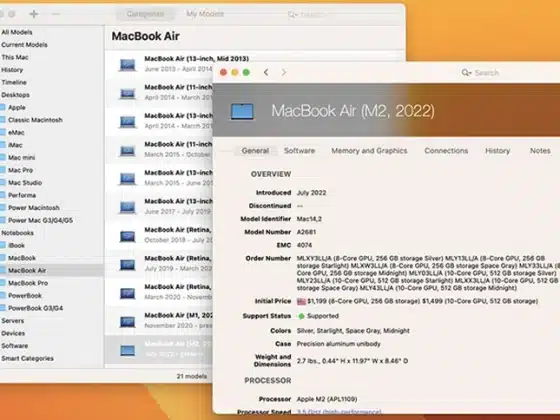560x420 pixels.
Task: Click the Mac Studio folder icon
Action: [x=2, y=182]
